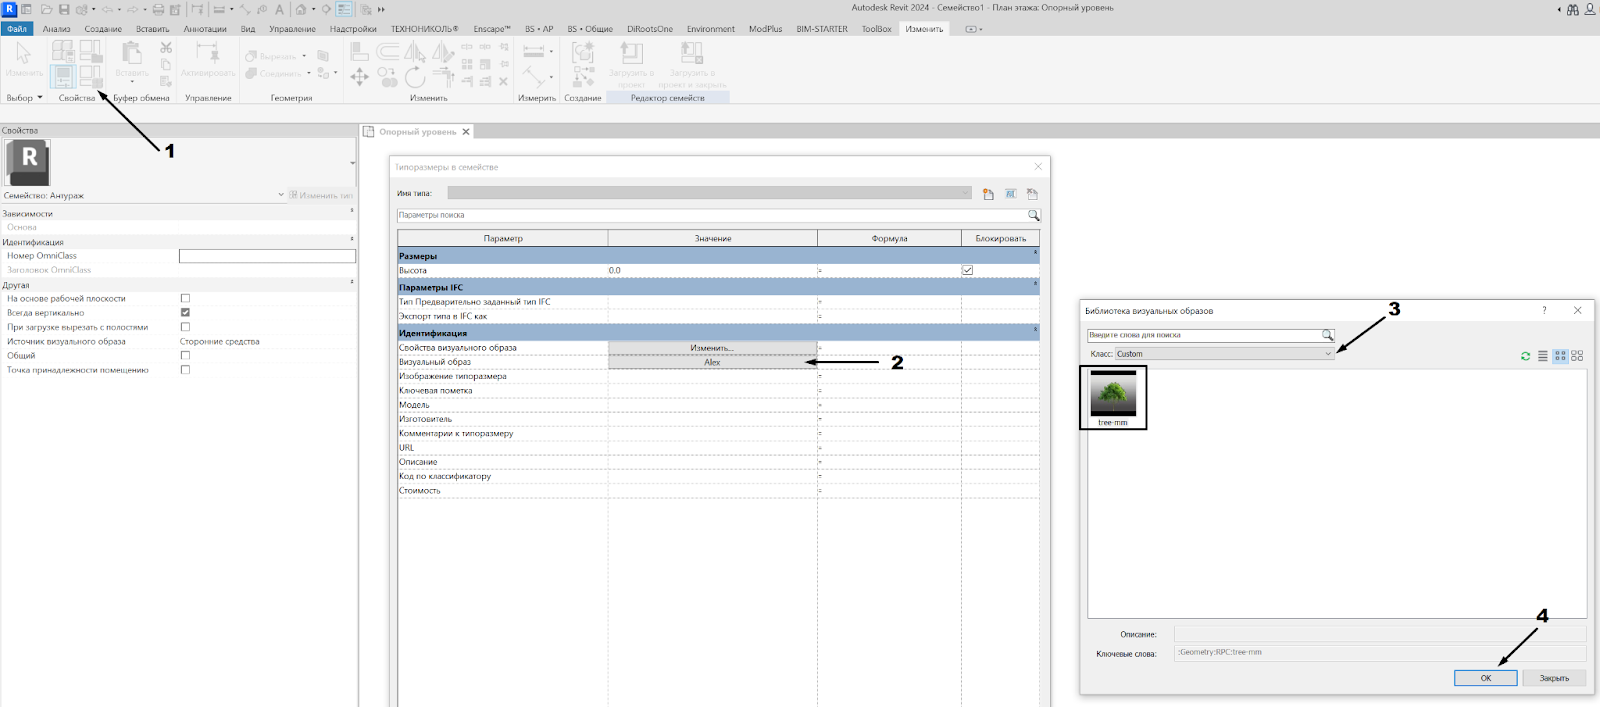Enable На основе рабочей плоскости checkbox
This screenshot has height=707, width=1600.
coord(185,298)
